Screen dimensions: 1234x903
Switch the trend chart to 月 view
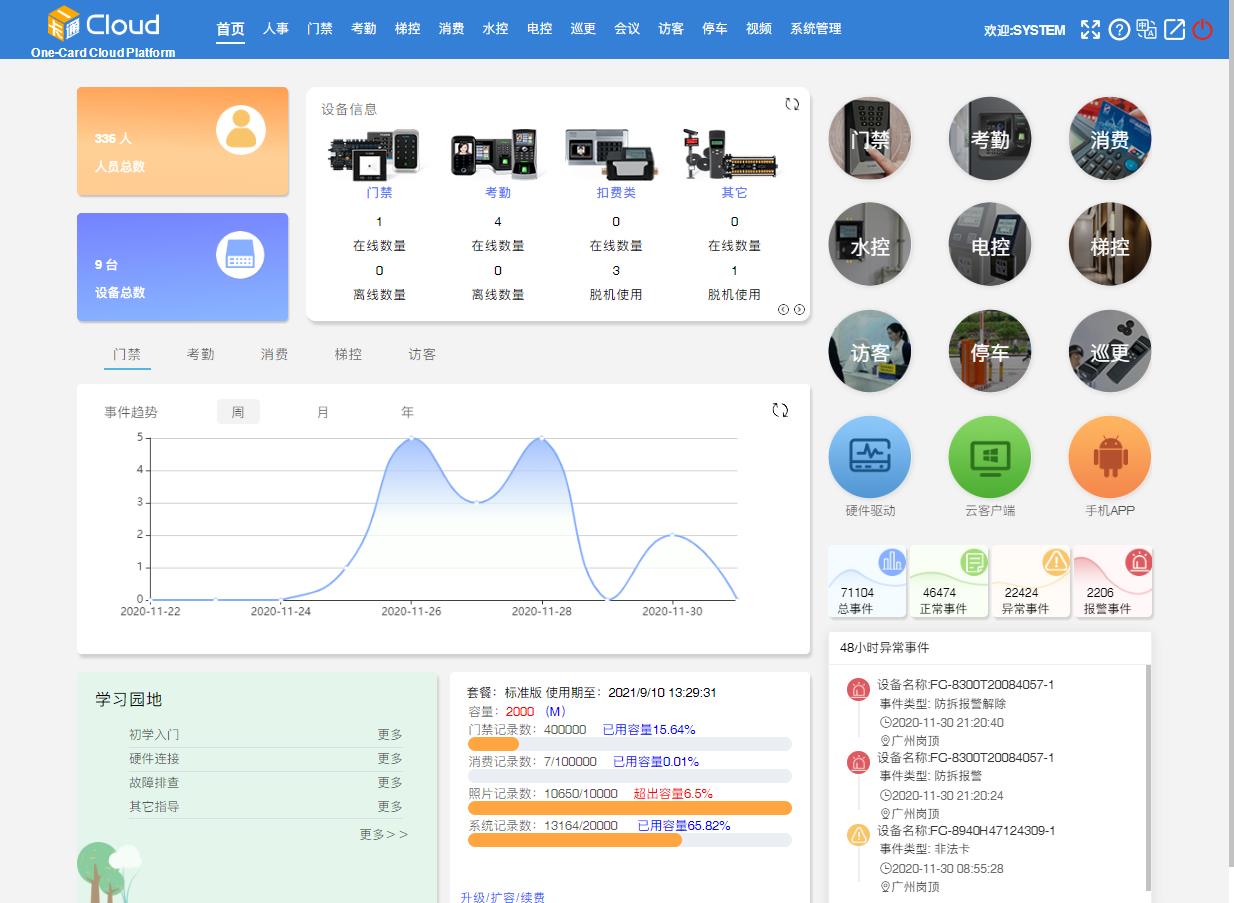323,411
